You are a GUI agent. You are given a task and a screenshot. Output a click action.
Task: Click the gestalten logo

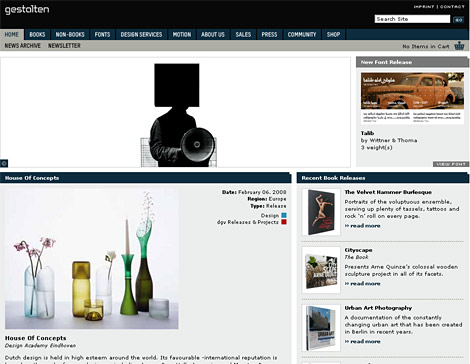point(27,9)
